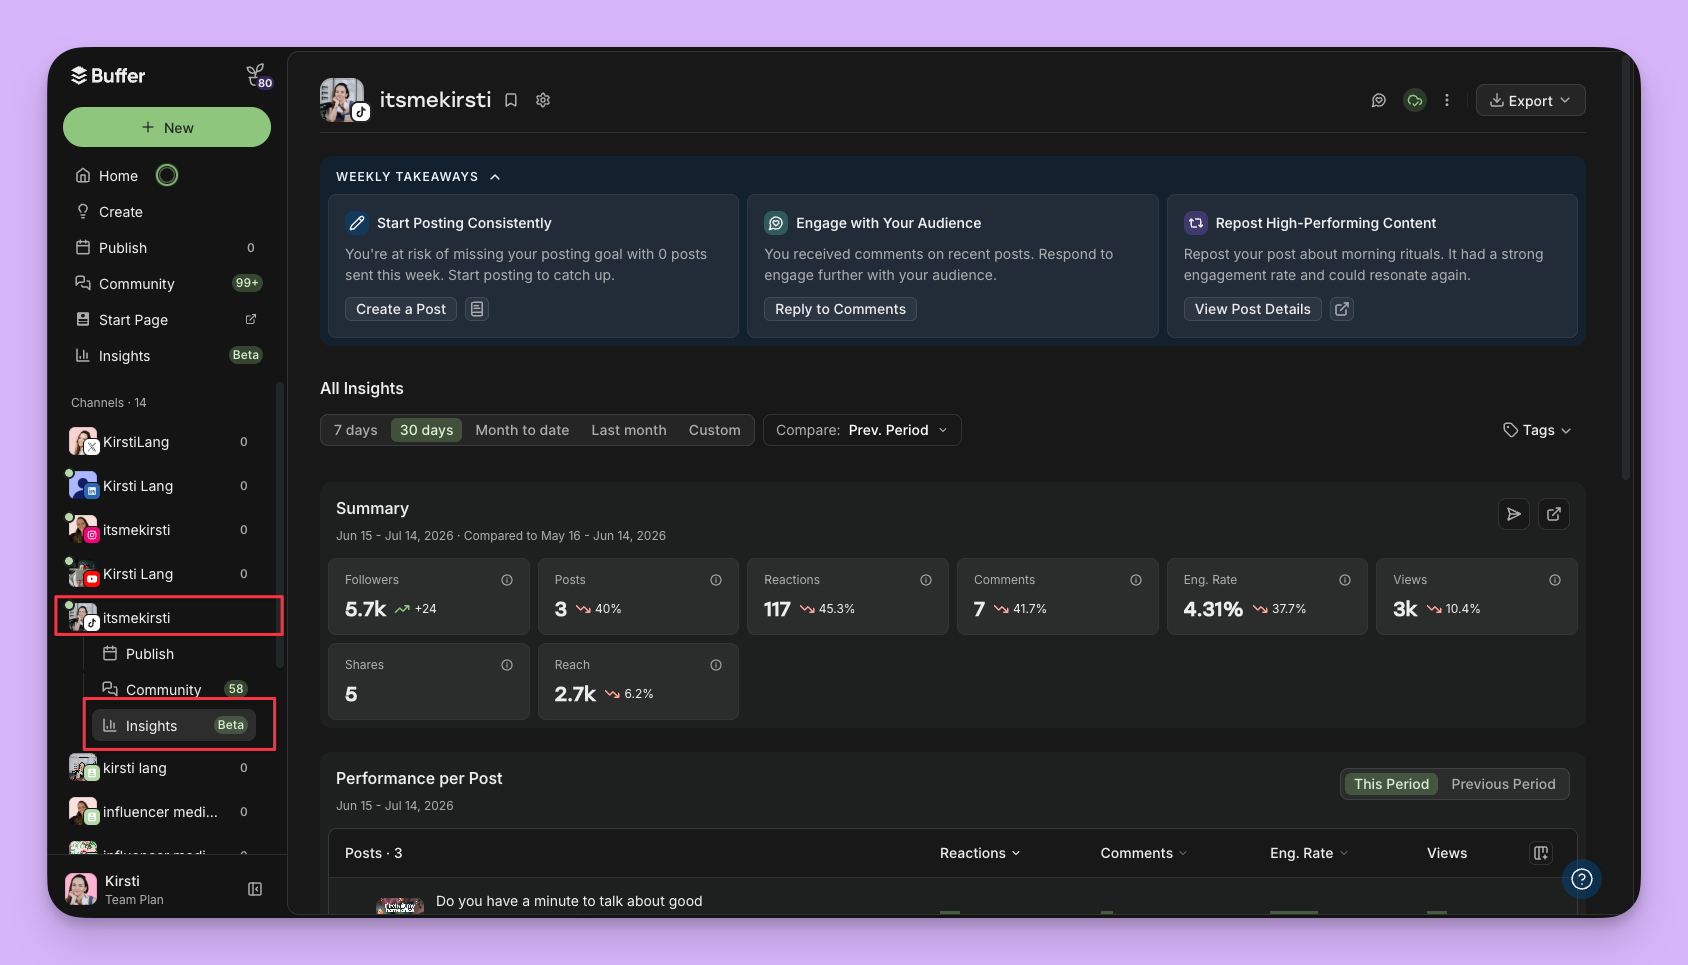The width and height of the screenshot is (1688, 965).
Task: Open channel settings gear beside itsmekirsti title
Action: pos(543,100)
